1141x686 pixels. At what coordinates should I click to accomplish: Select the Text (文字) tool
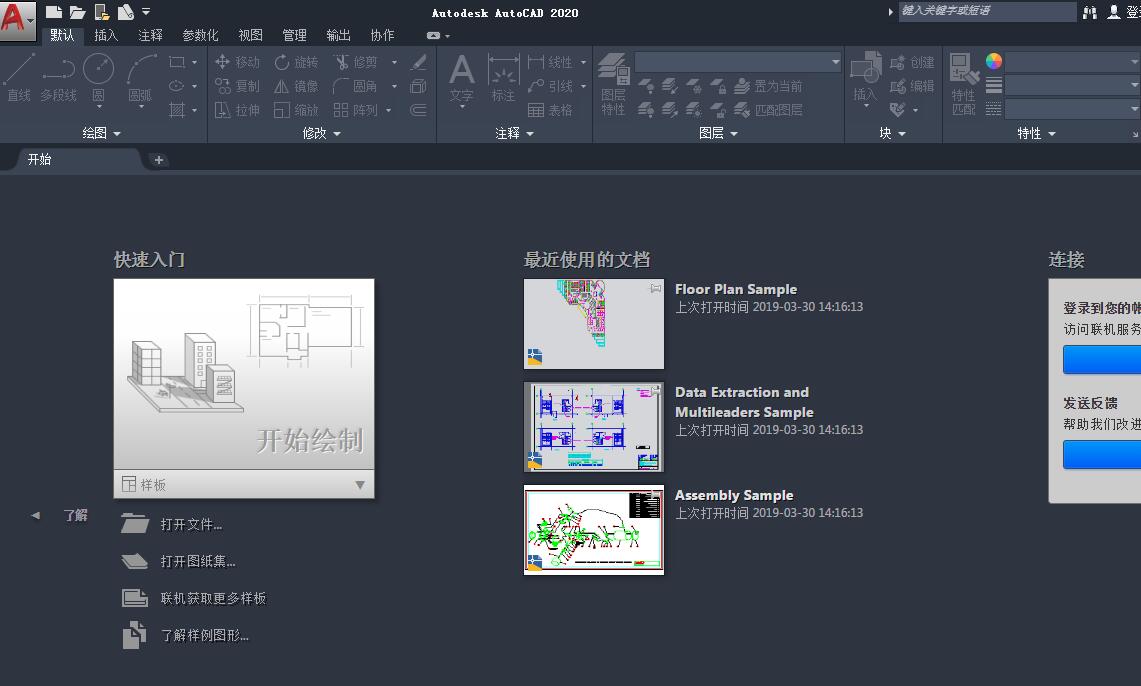pos(461,80)
